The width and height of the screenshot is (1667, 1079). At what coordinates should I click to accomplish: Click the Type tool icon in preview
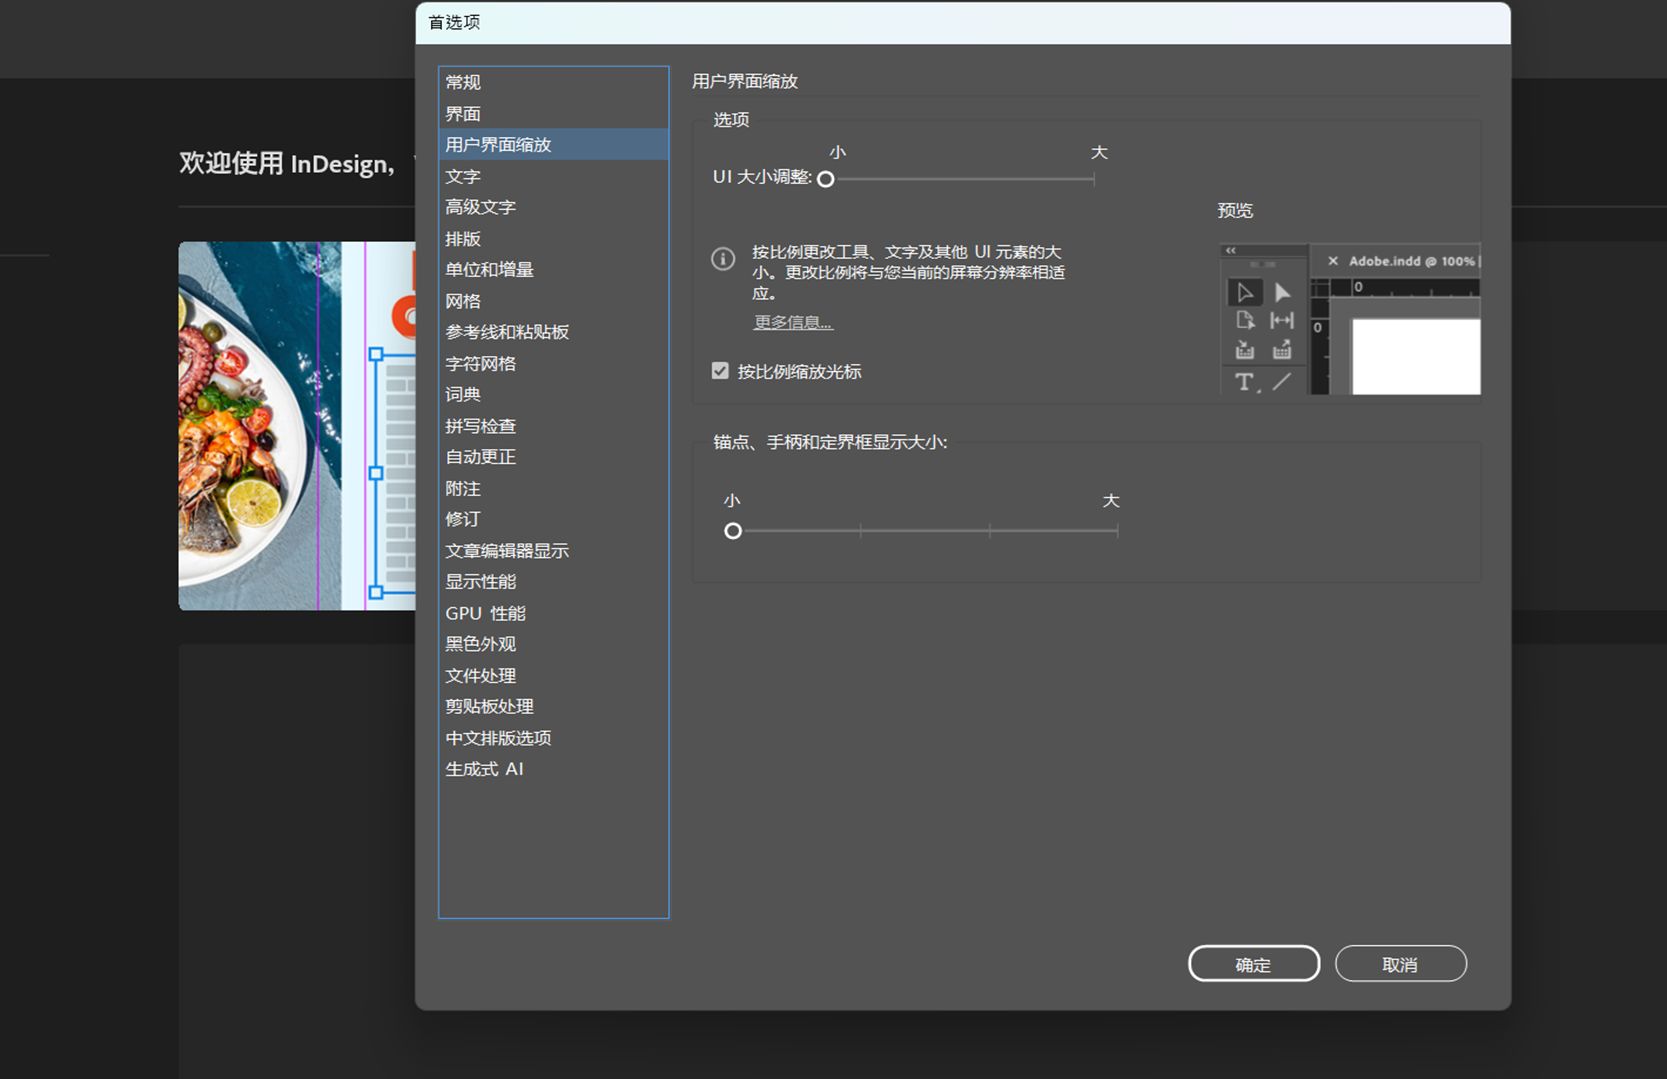pyautogui.click(x=1245, y=381)
